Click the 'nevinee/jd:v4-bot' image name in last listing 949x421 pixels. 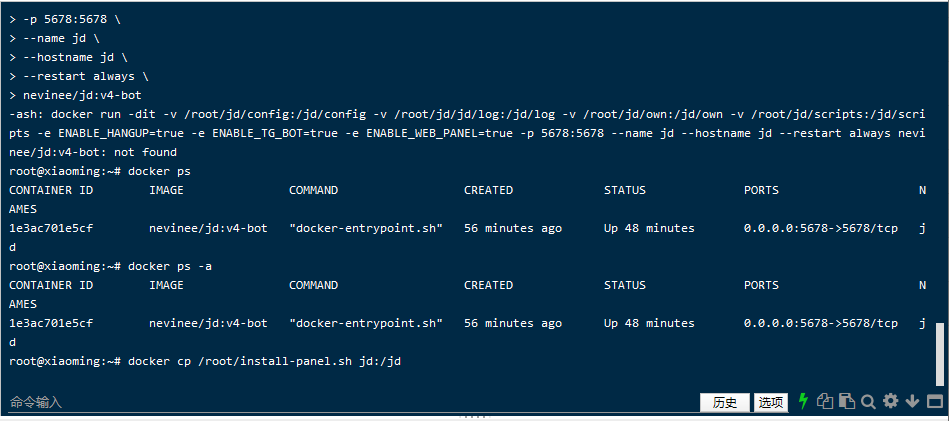(208, 323)
